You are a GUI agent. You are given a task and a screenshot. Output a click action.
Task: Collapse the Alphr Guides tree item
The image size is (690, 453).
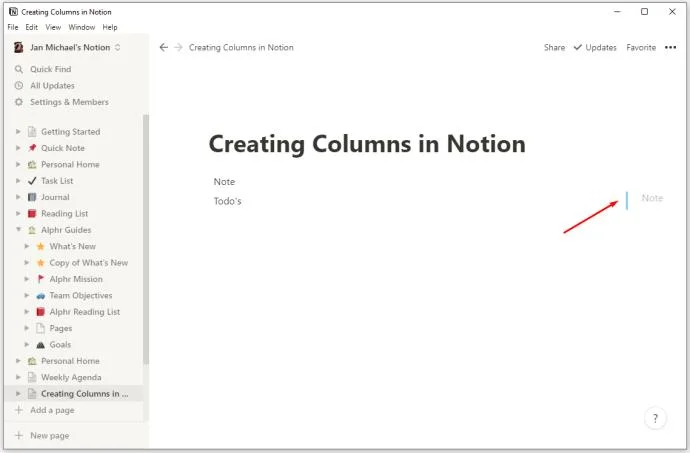pos(18,229)
